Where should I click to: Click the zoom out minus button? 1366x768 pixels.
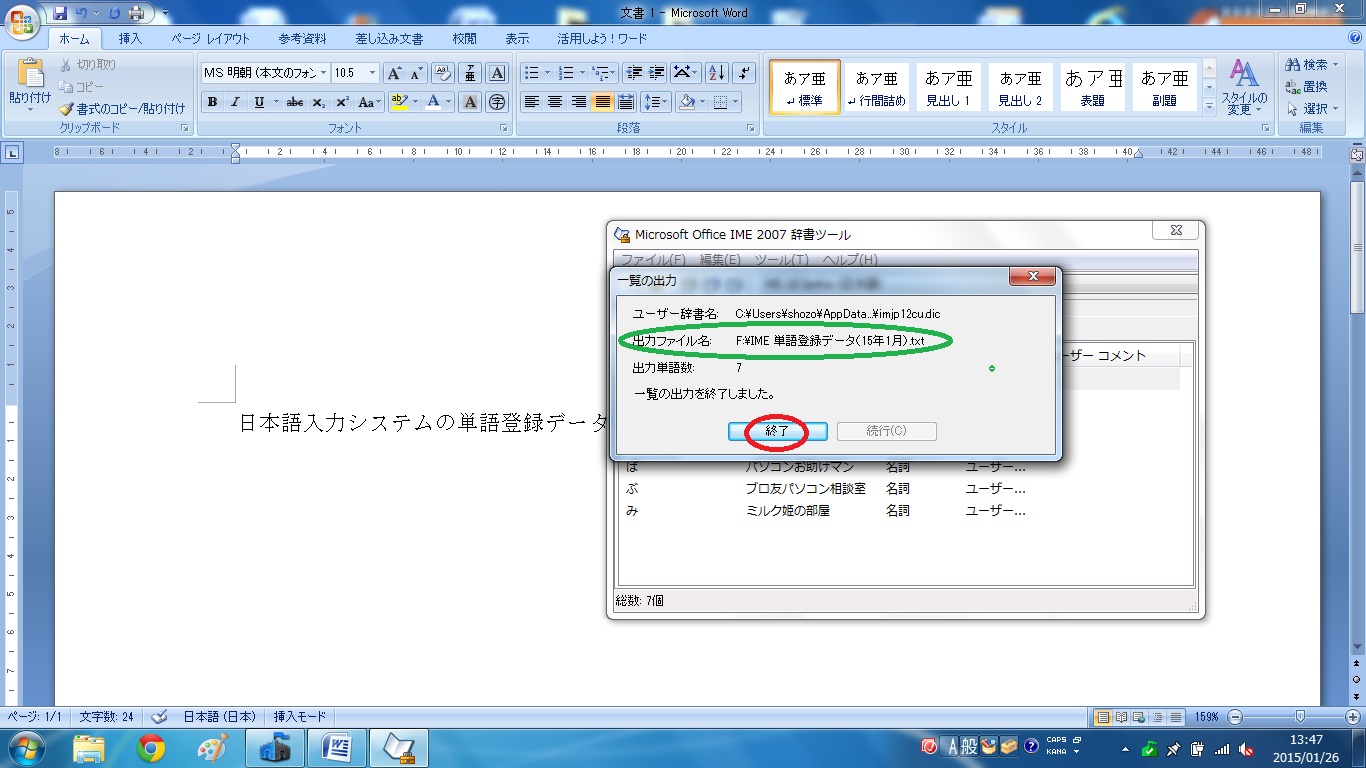[1235, 717]
